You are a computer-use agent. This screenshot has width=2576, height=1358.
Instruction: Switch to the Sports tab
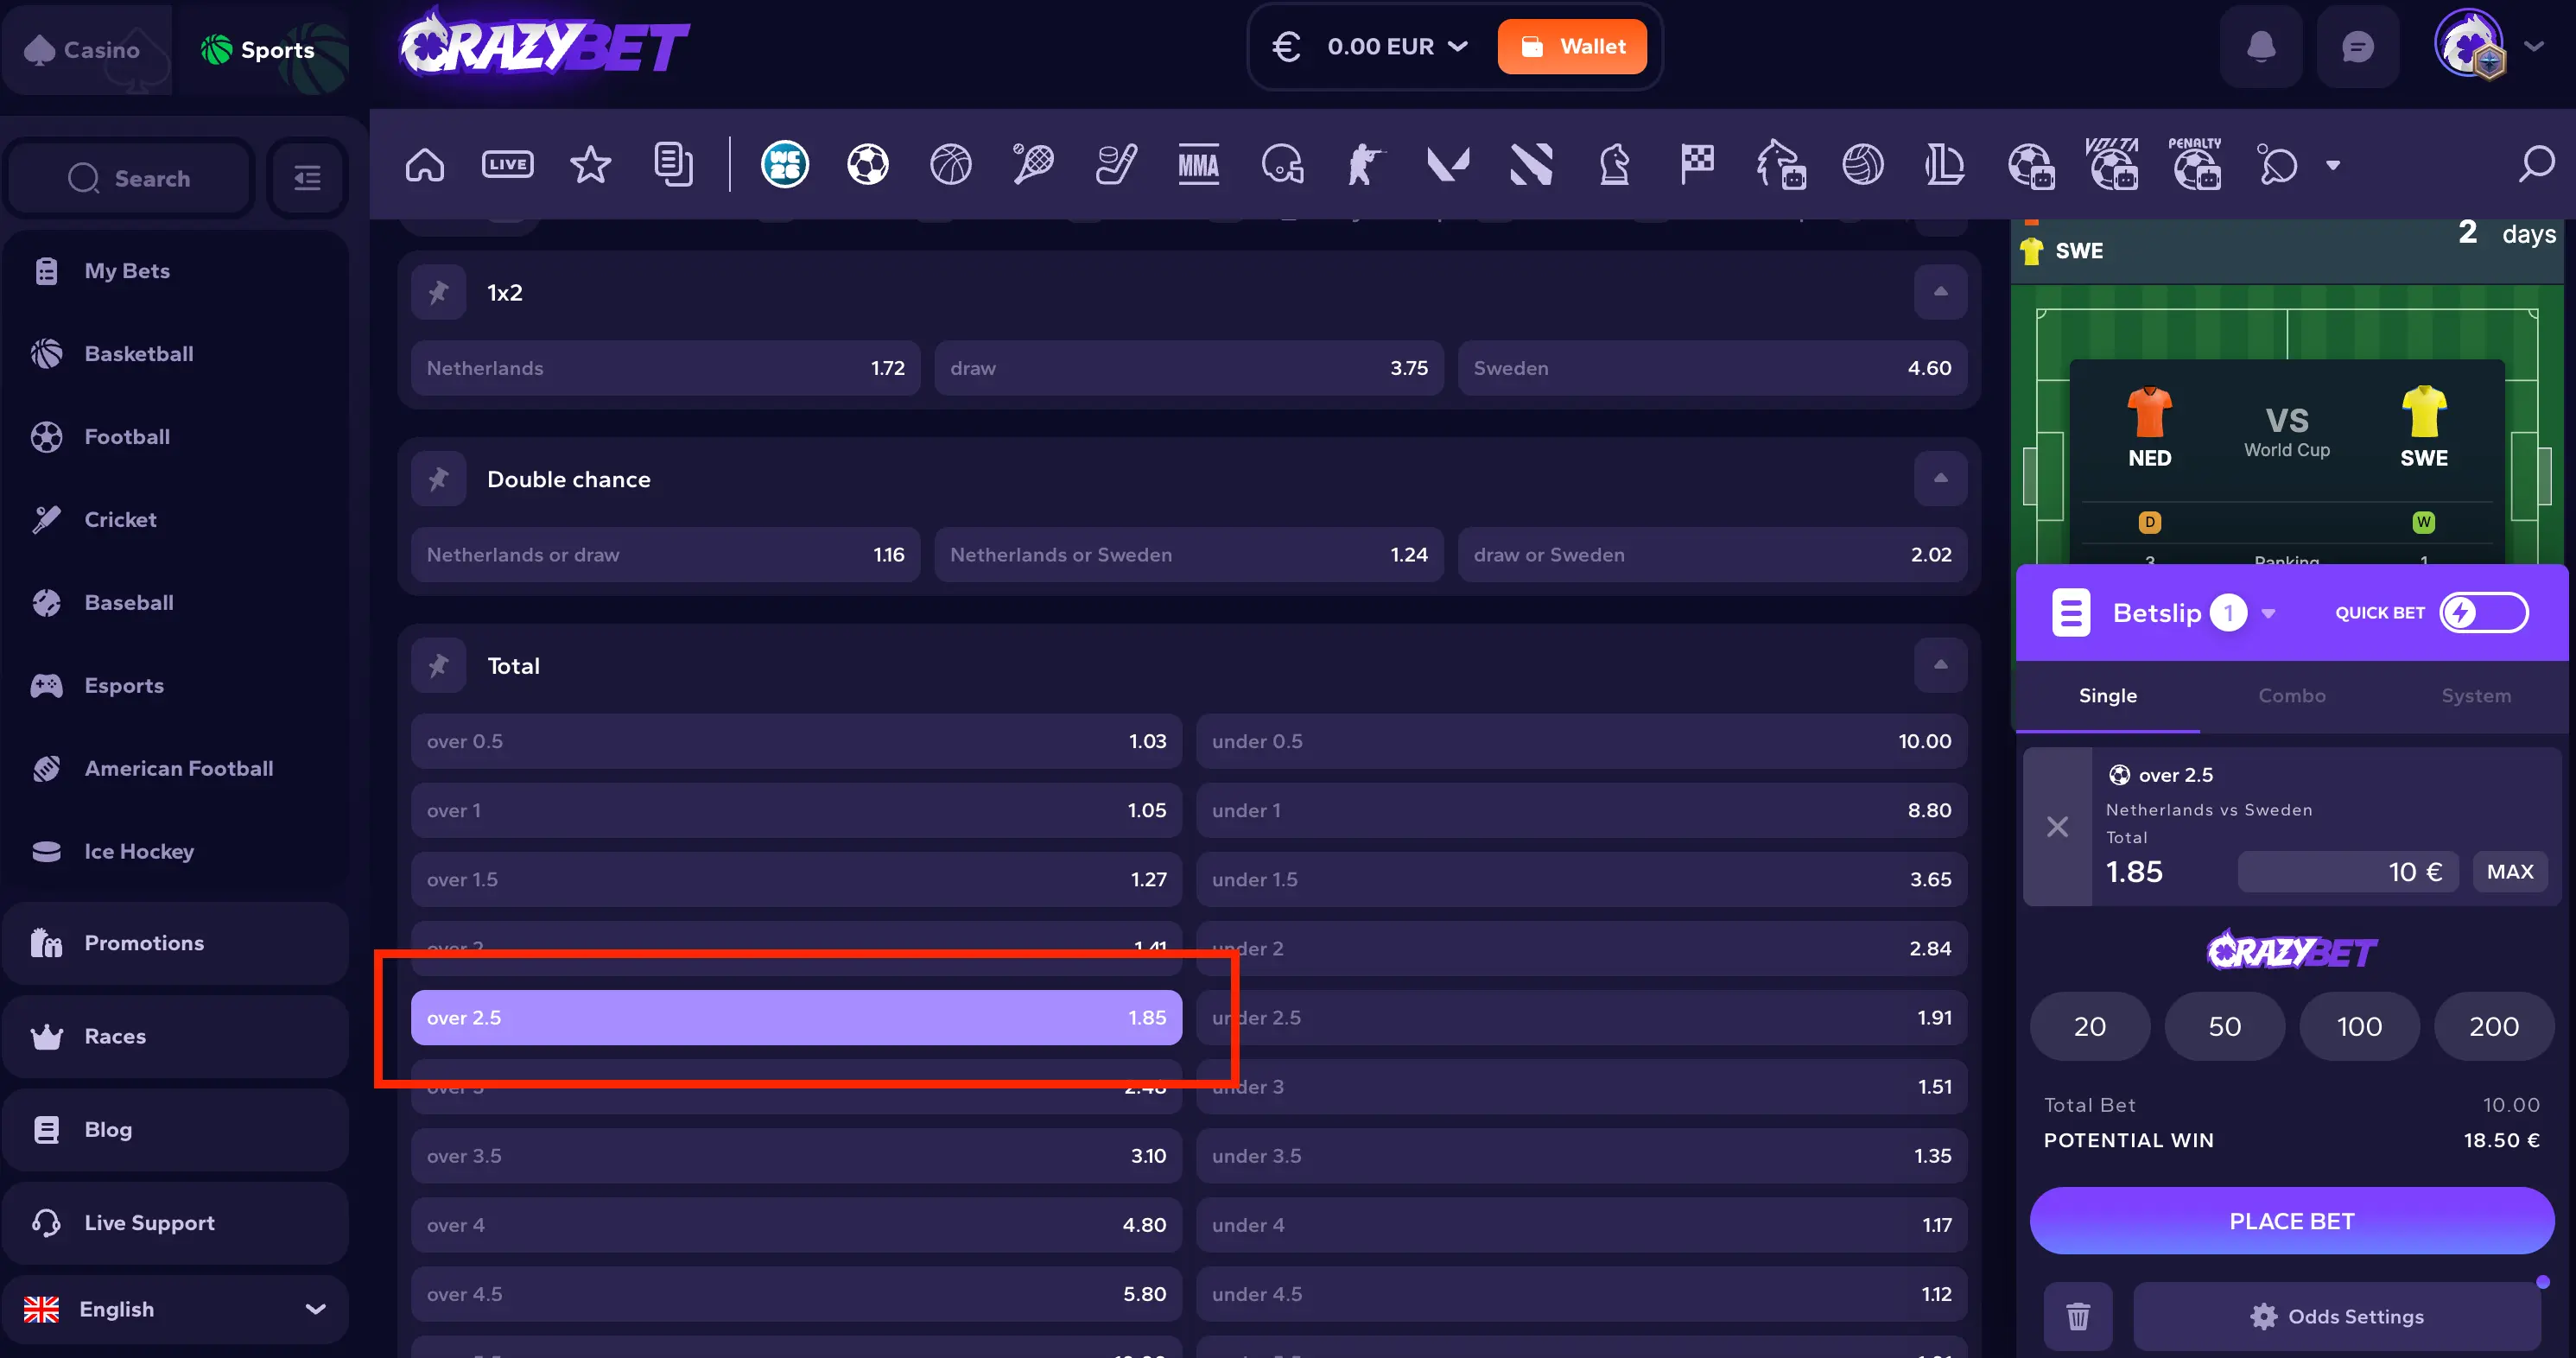[262, 49]
